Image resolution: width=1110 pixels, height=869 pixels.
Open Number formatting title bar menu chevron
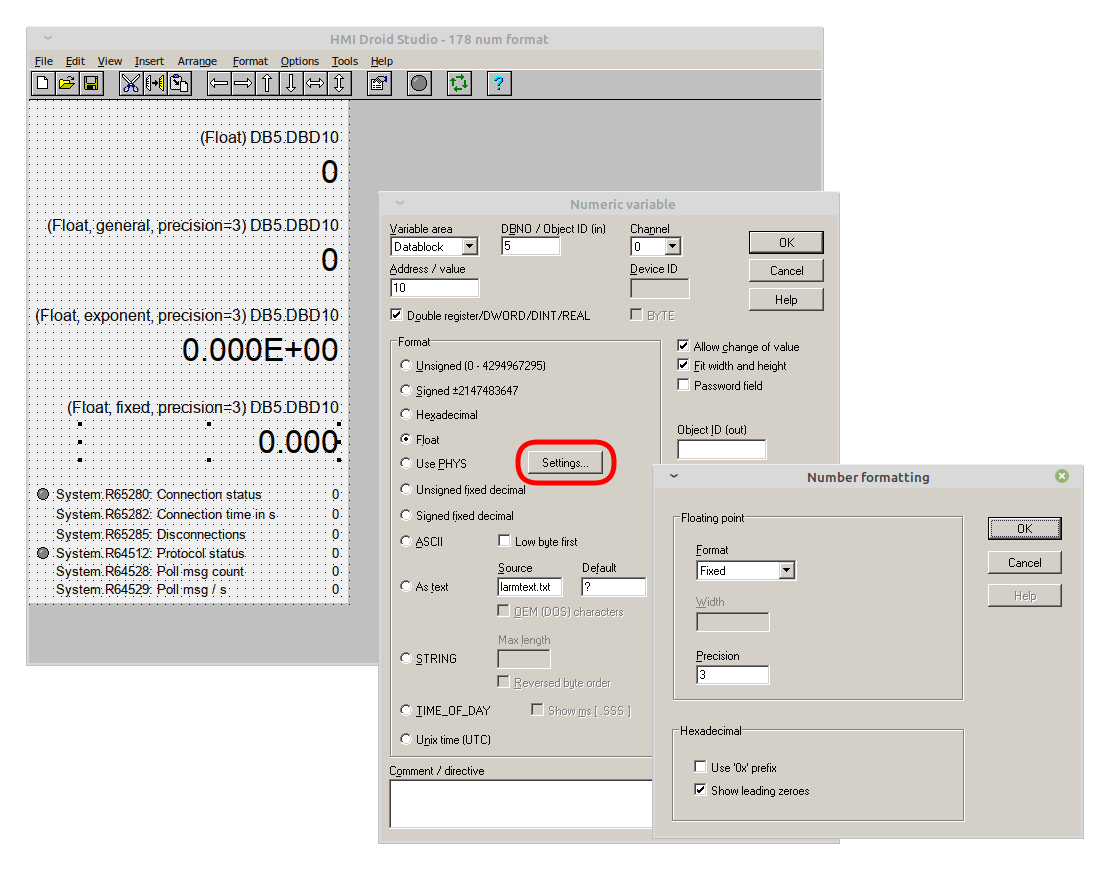coord(674,476)
